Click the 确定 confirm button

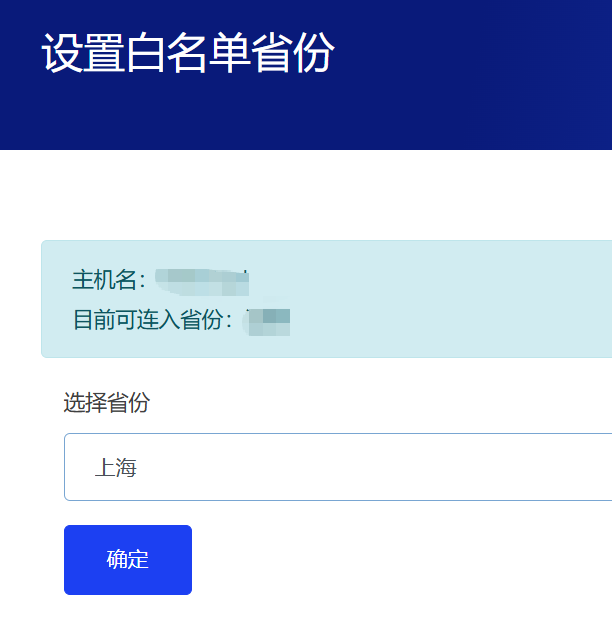click(x=128, y=560)
